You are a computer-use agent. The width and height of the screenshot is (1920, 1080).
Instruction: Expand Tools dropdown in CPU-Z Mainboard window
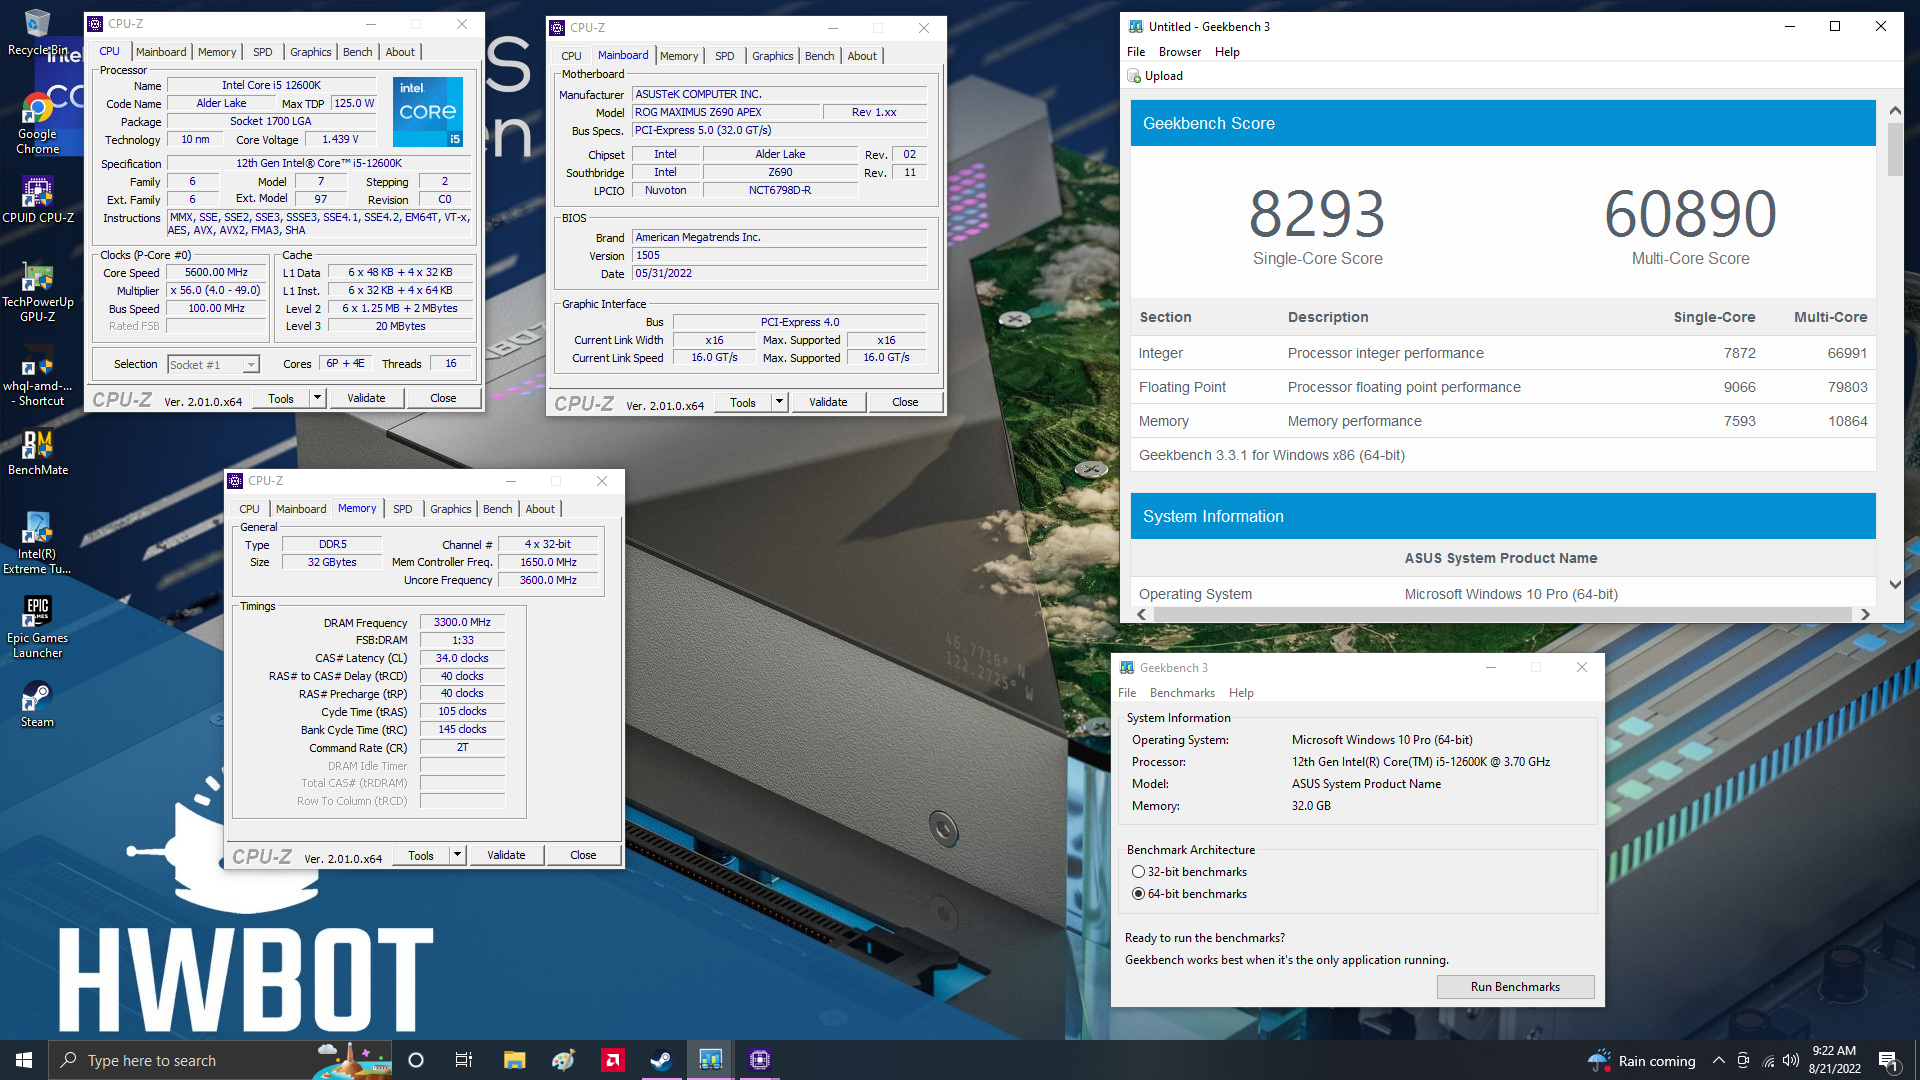(x=779, y=402)
